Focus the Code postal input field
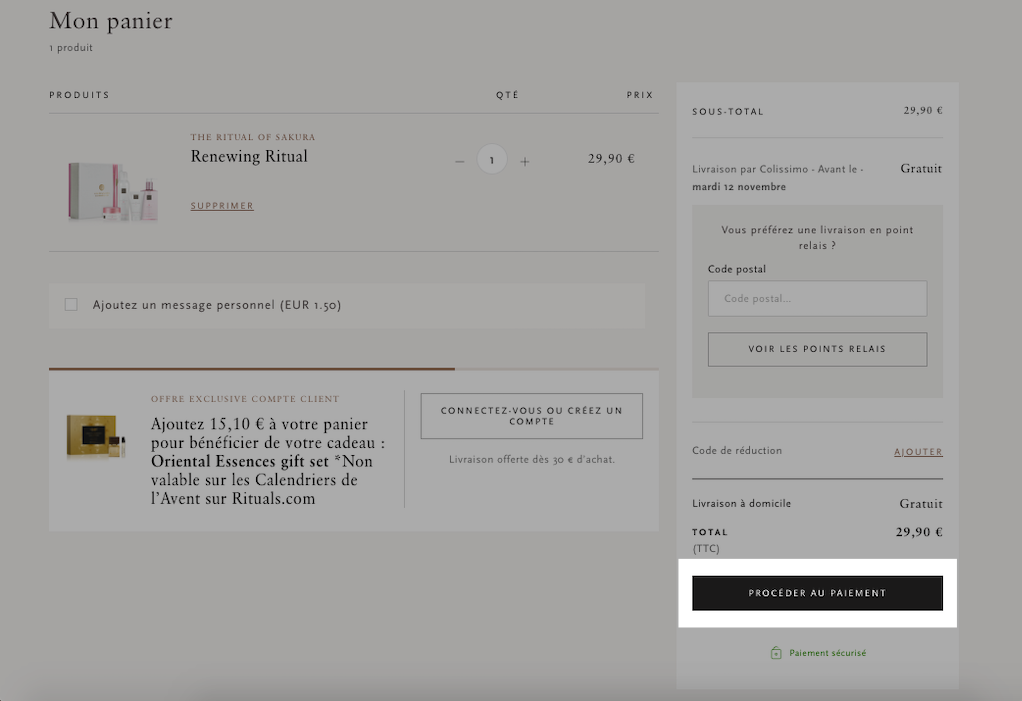 [x=817, y=298]
